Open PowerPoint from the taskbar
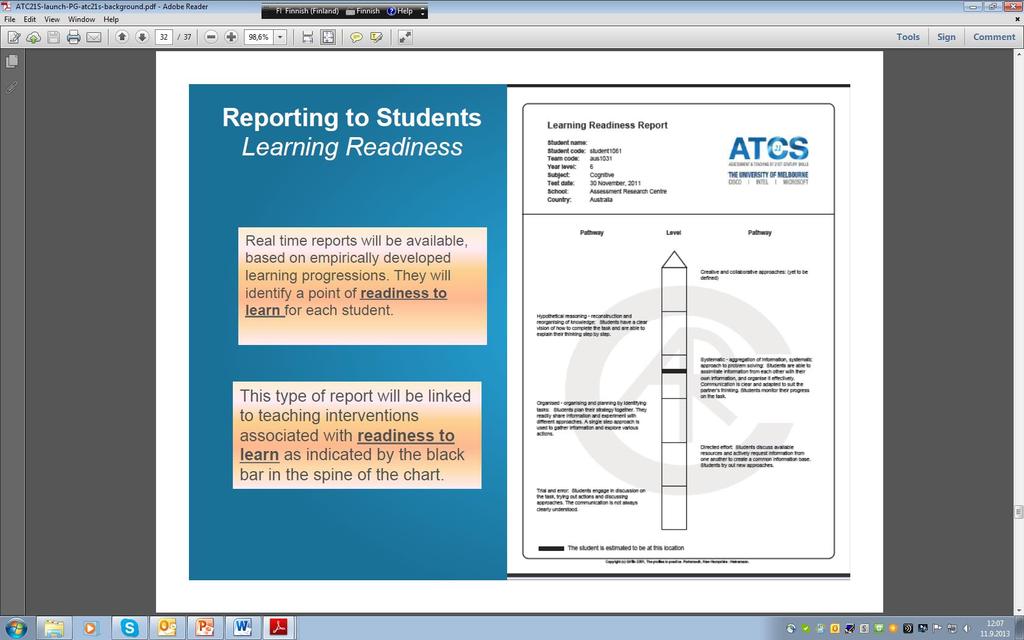This screenshot has height=640, width=1024. pyautogui.click(x=204, y=628)
